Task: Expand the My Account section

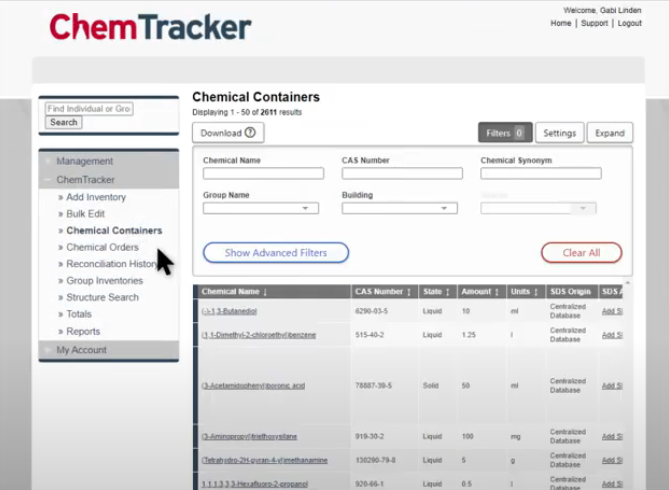Action: pyautogui.click(x=81, y=350)
